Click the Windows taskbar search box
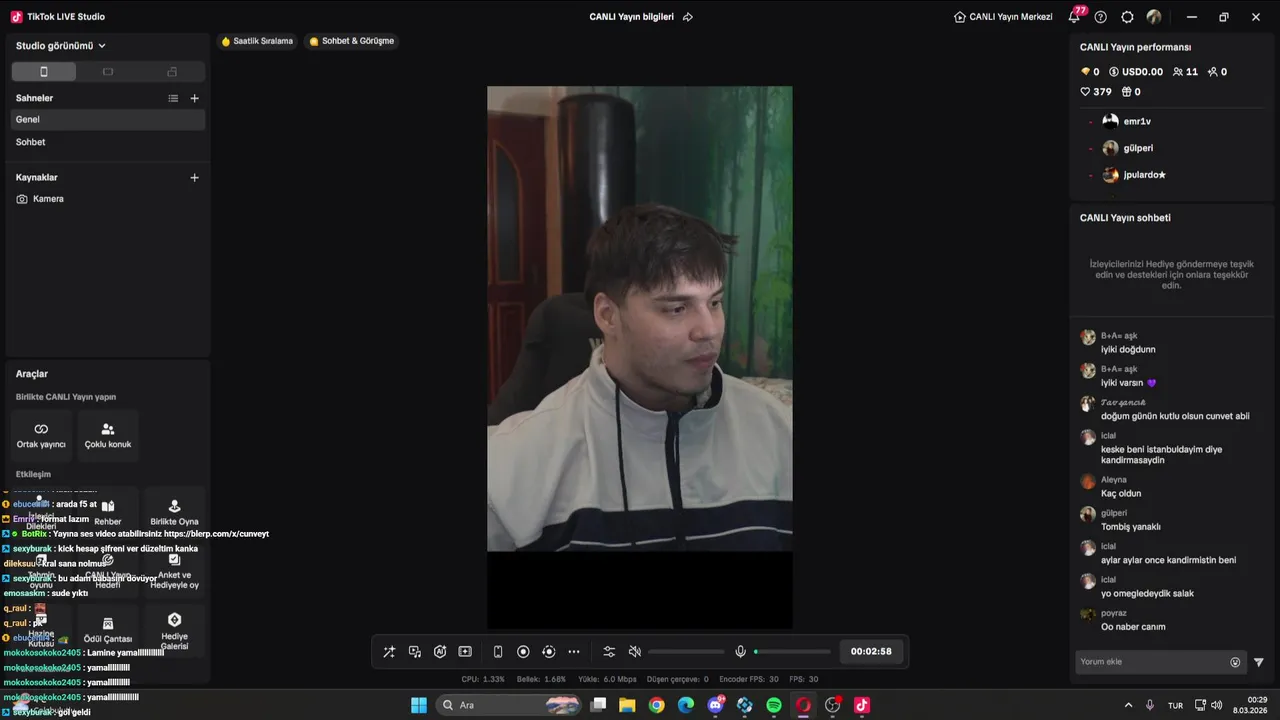1280x720 pixels. (x=511, y=705)
